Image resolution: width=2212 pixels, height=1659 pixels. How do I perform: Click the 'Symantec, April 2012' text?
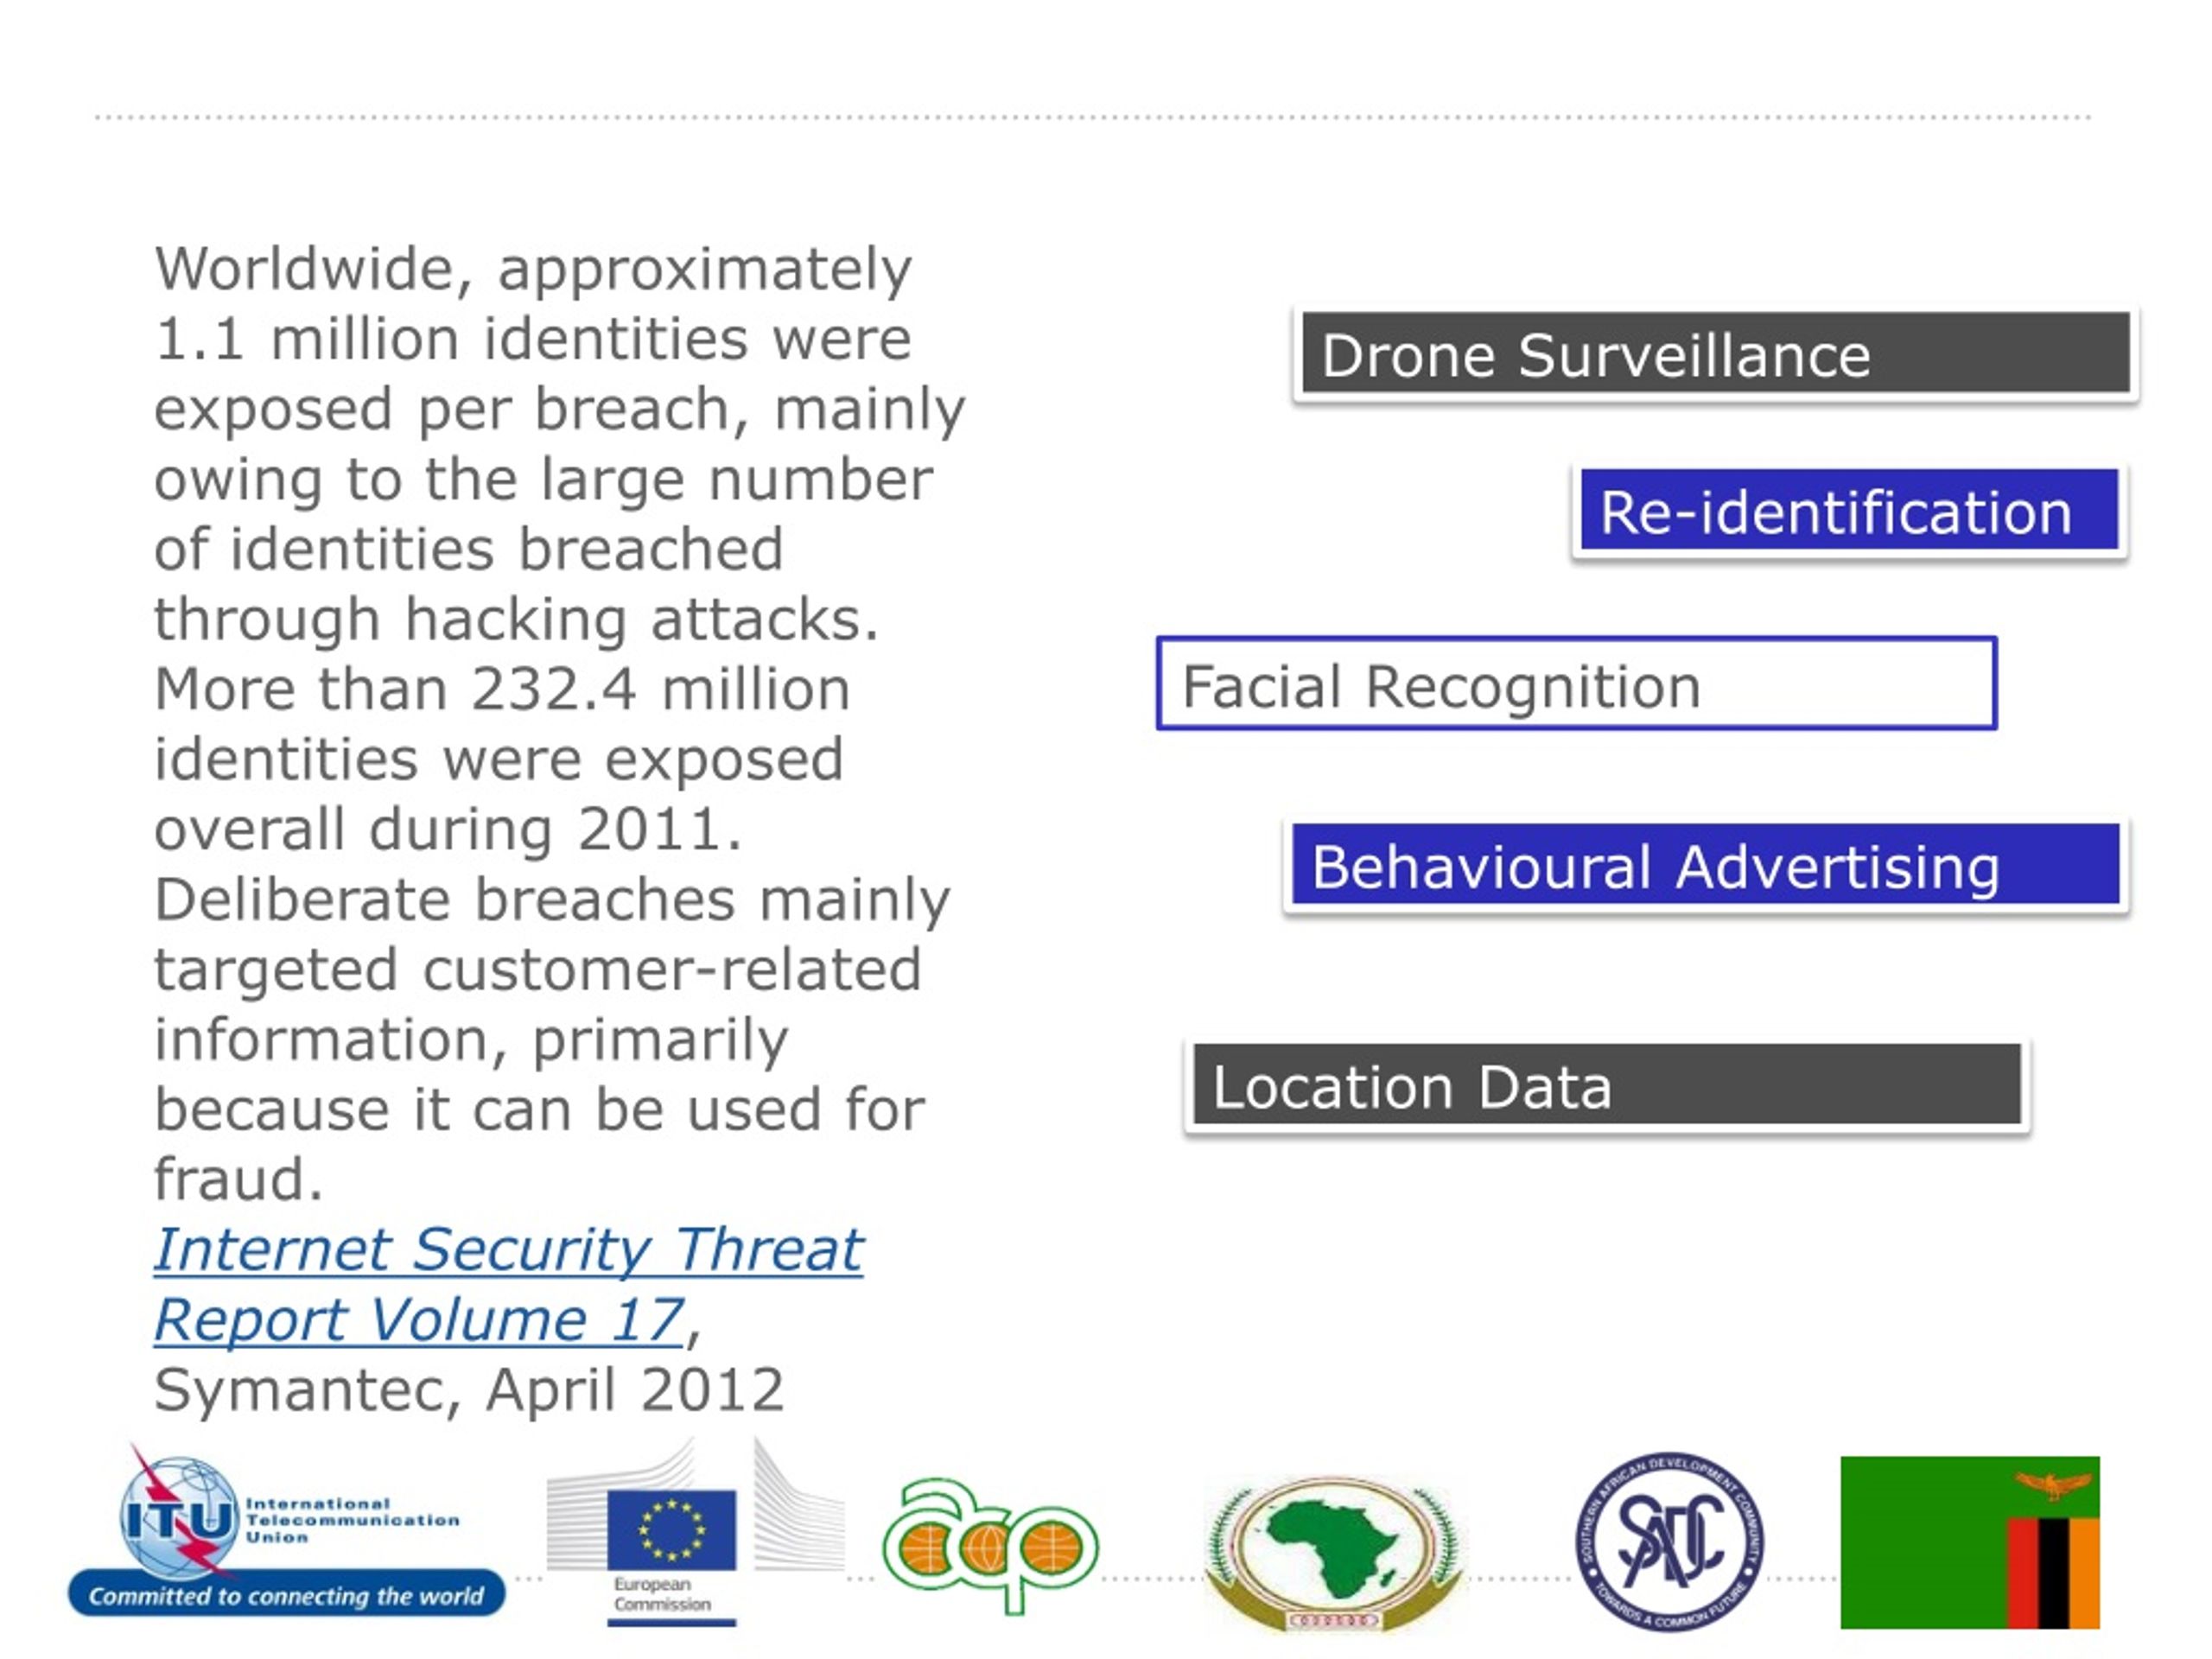(469, 1389)
